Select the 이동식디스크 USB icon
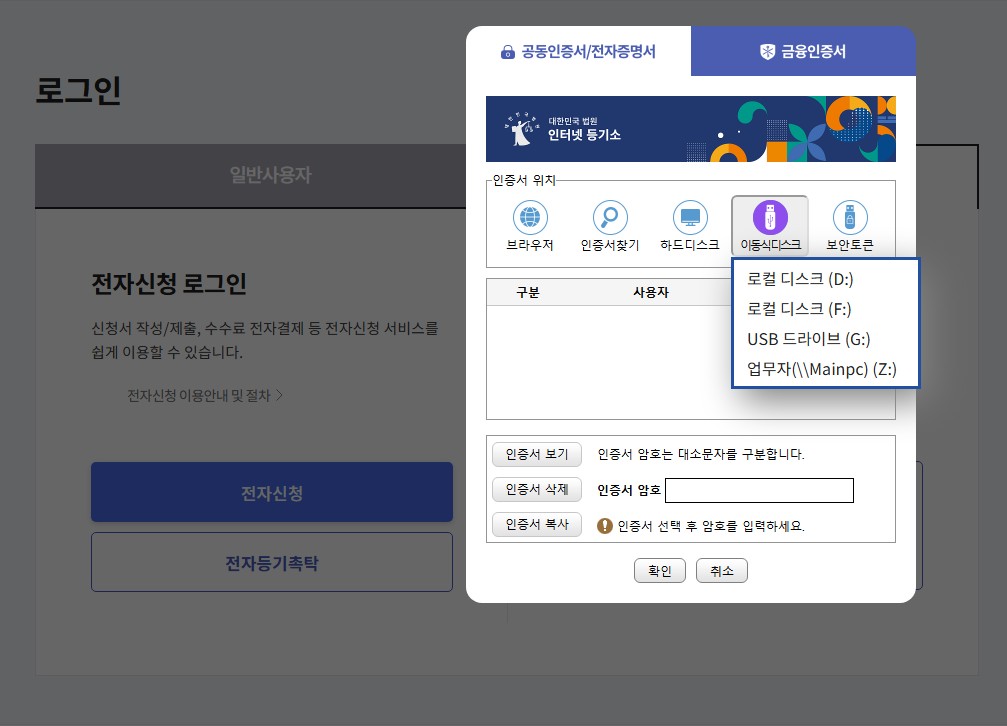 [x=770, y=218]
